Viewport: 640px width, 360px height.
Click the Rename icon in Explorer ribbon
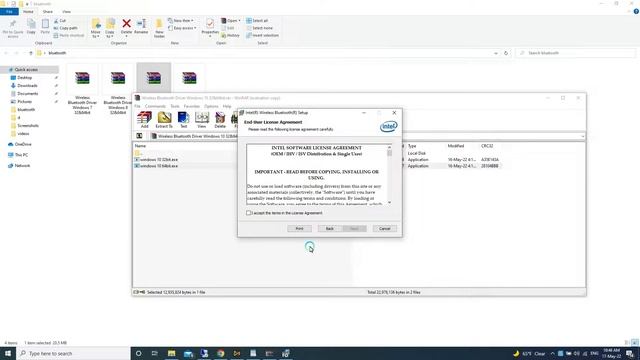coord(141,27)
